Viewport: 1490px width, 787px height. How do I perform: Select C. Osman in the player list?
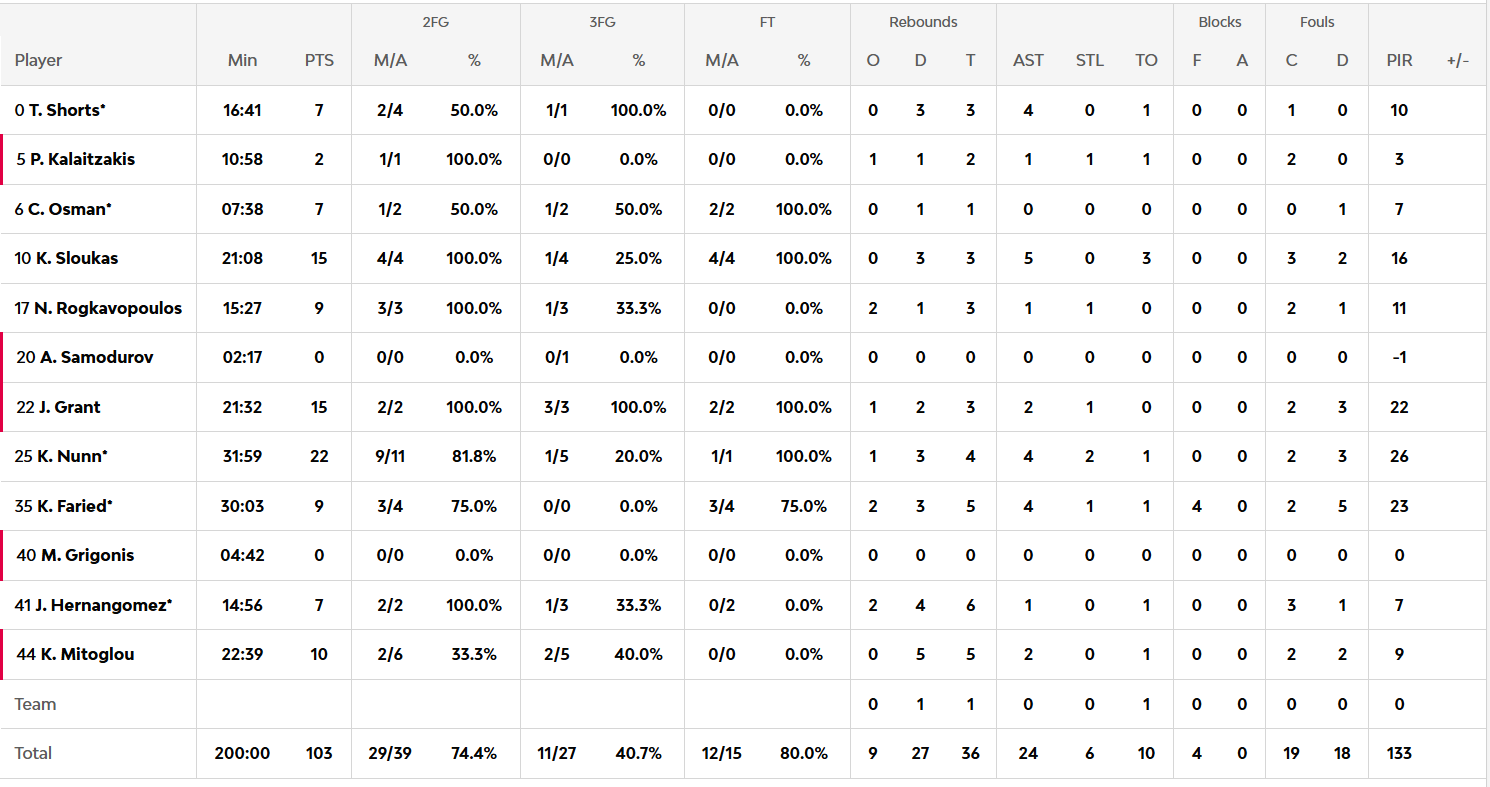click(70, 209)
